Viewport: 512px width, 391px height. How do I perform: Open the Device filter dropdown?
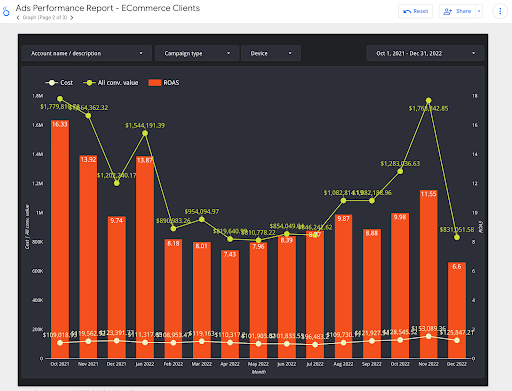271,53
